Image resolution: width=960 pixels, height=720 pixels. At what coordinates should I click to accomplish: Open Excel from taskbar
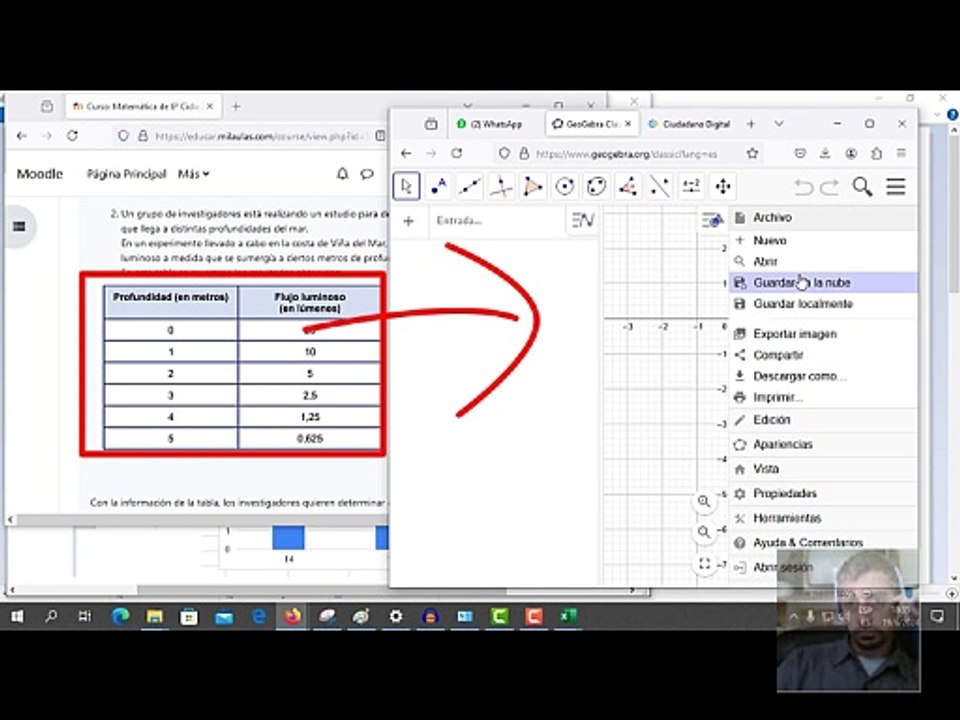pos(569,617)
